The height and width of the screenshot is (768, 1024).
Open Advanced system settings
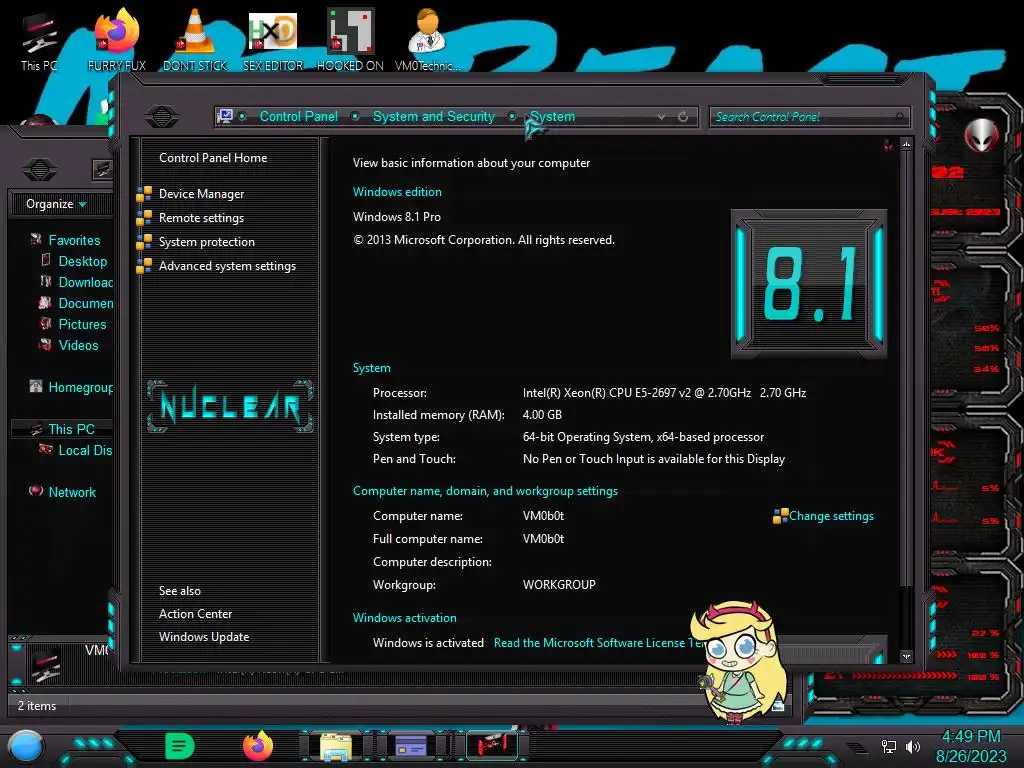[x=227, y=266]
